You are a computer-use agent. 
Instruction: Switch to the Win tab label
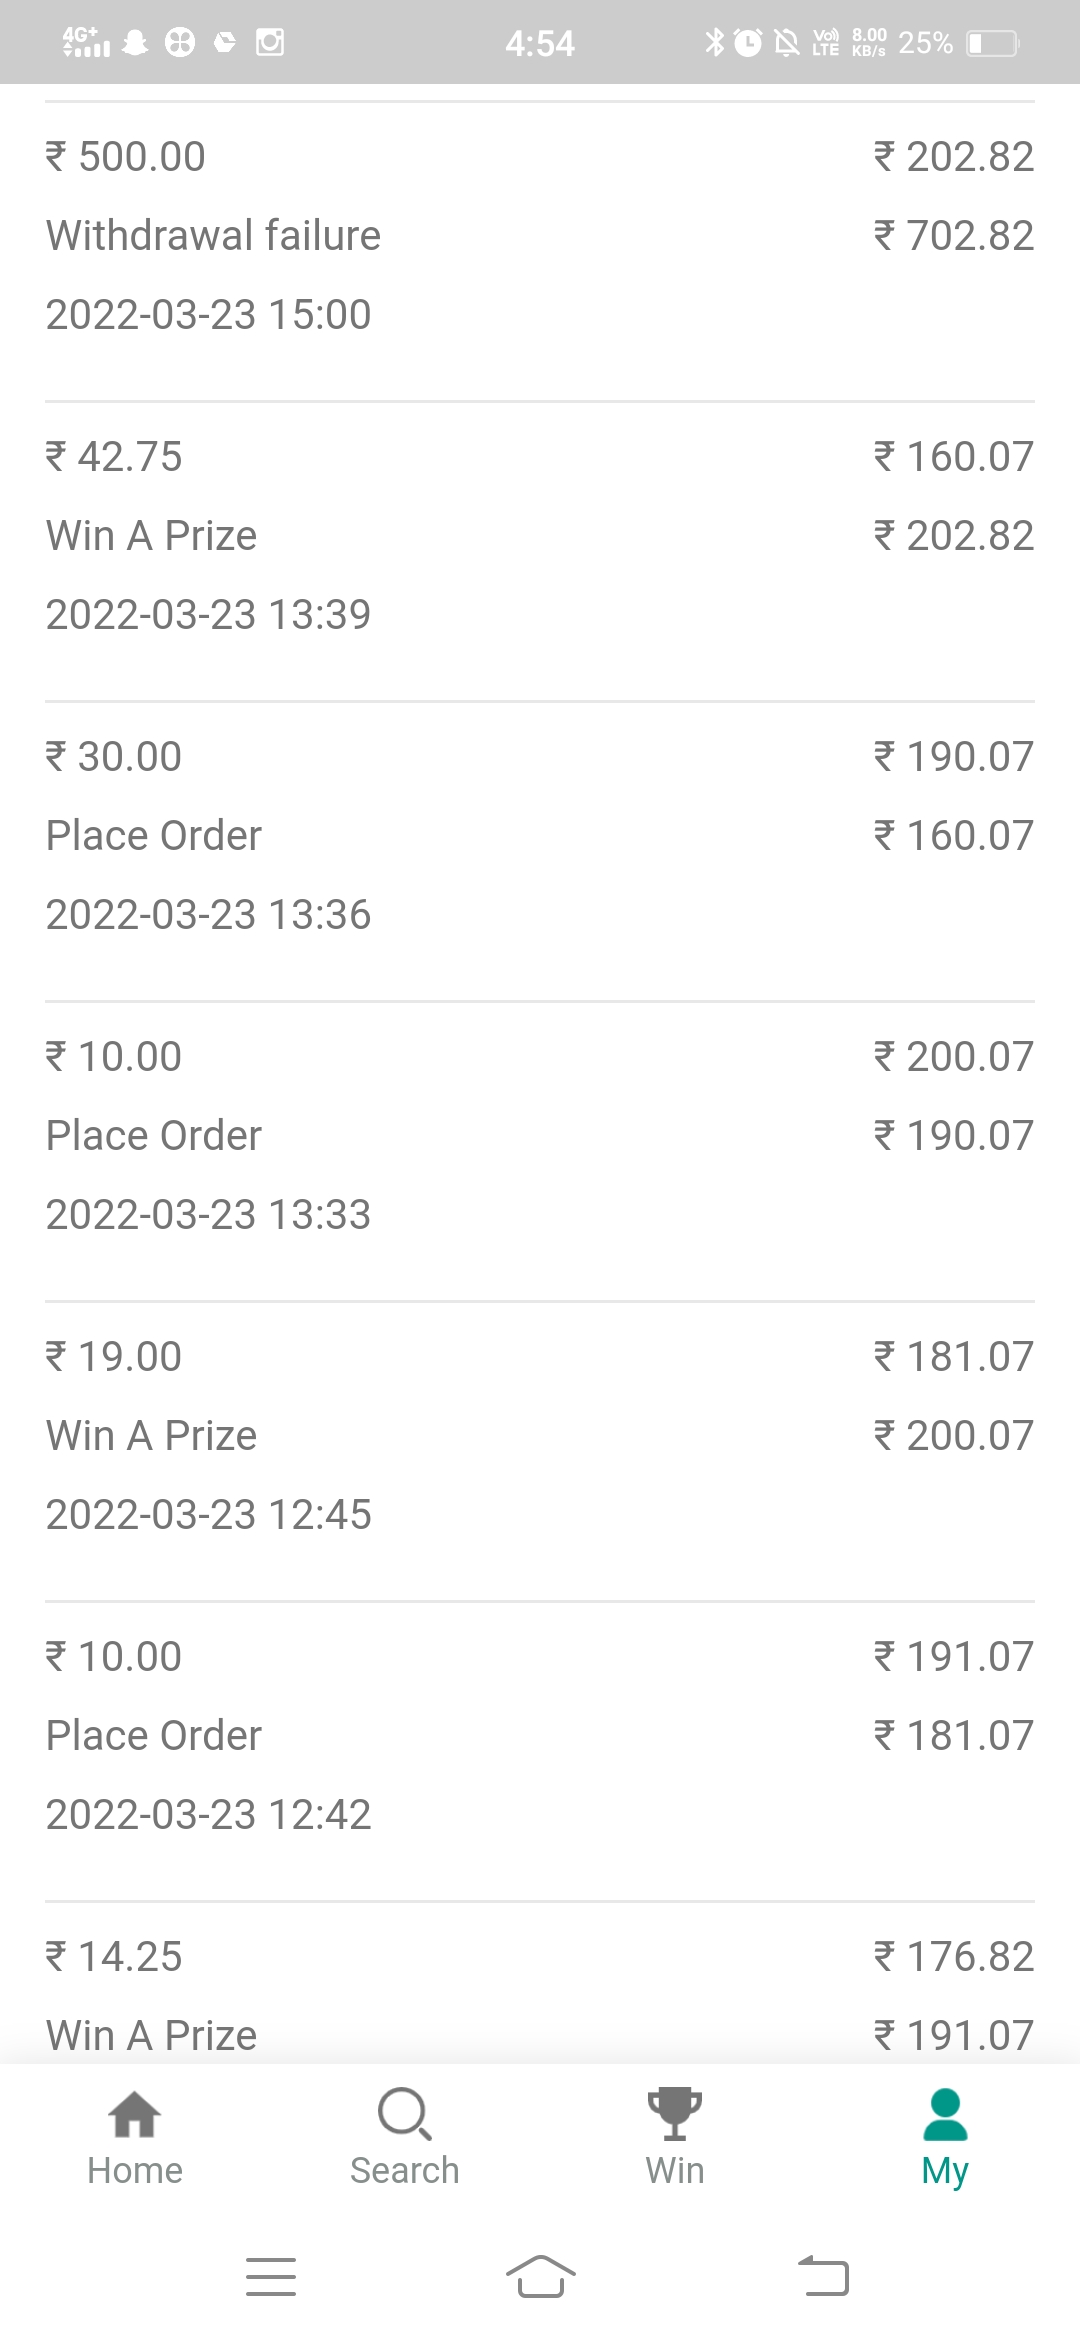[675, 2171]
